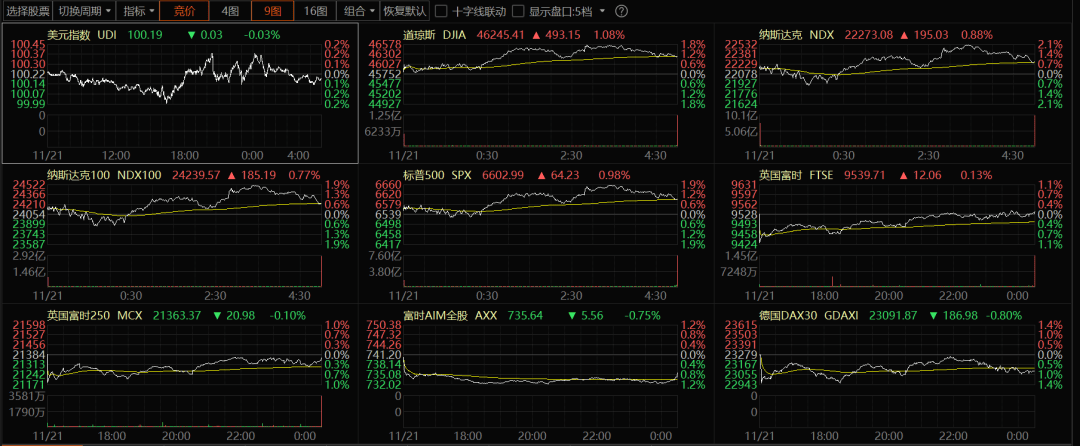Click the AXX price 735.64
This screenshot has width=1080, height=446.
pyautogui.click(x=525, y=315)
